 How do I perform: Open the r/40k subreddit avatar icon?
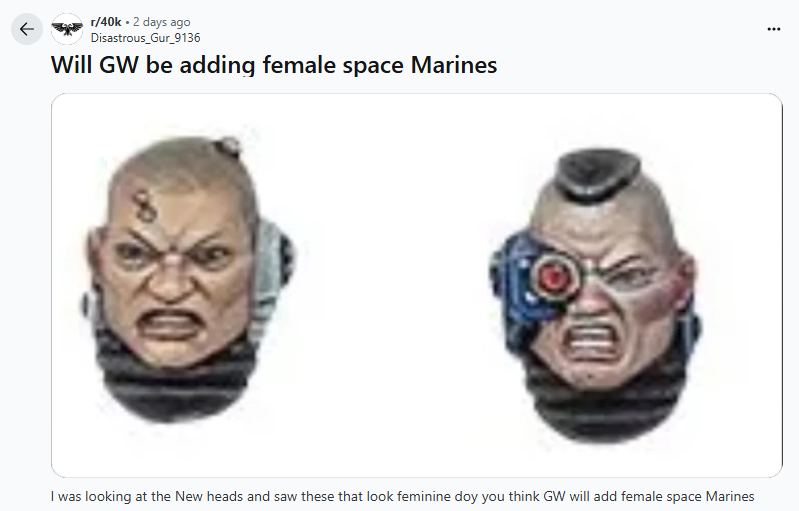[x=67, y=29]
